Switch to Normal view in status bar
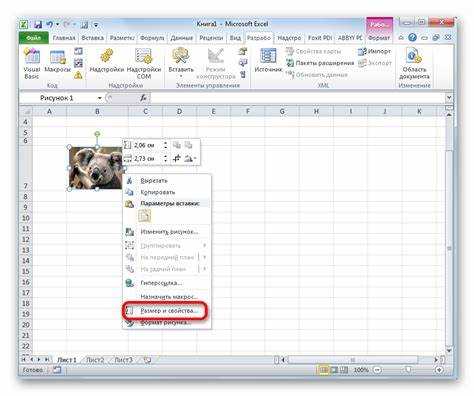The image size is (474, 396). click(323, 370)
